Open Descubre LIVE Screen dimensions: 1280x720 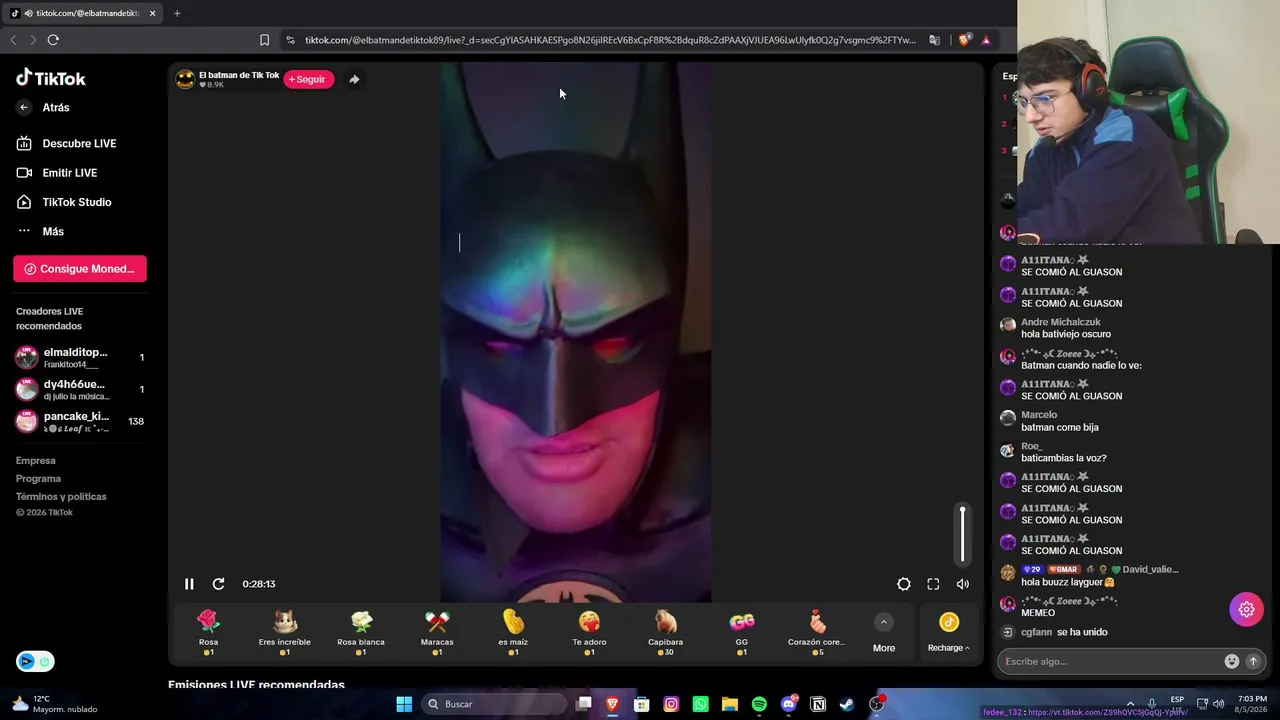[x=67, y=143]
